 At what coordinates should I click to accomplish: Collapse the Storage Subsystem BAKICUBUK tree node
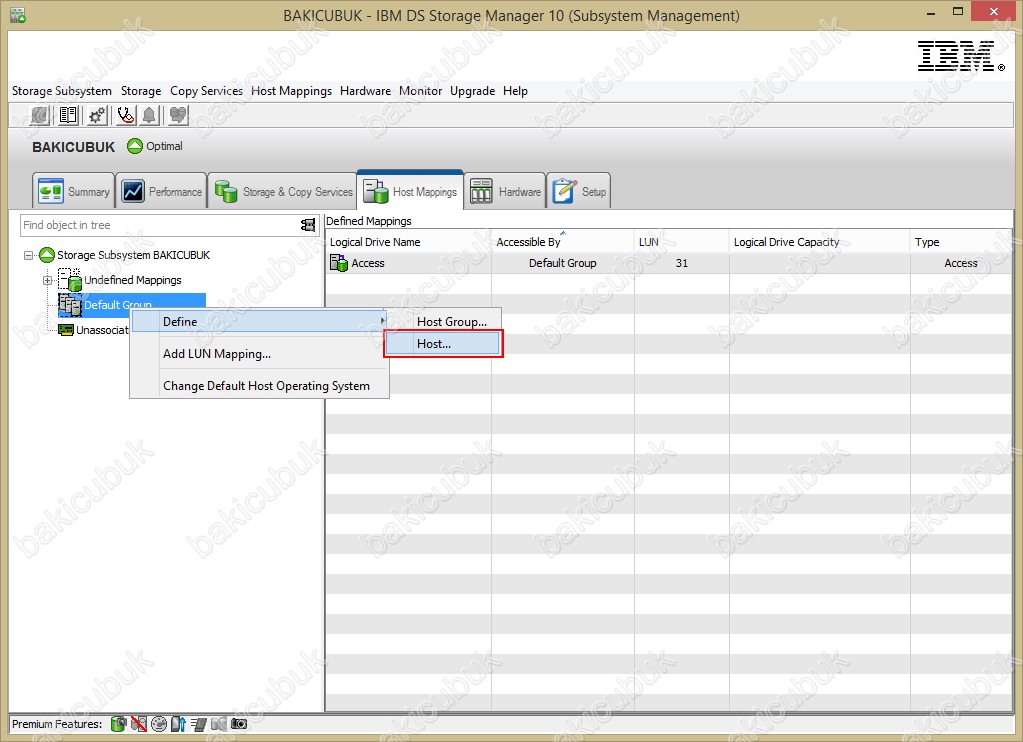(x=29, y=255)
